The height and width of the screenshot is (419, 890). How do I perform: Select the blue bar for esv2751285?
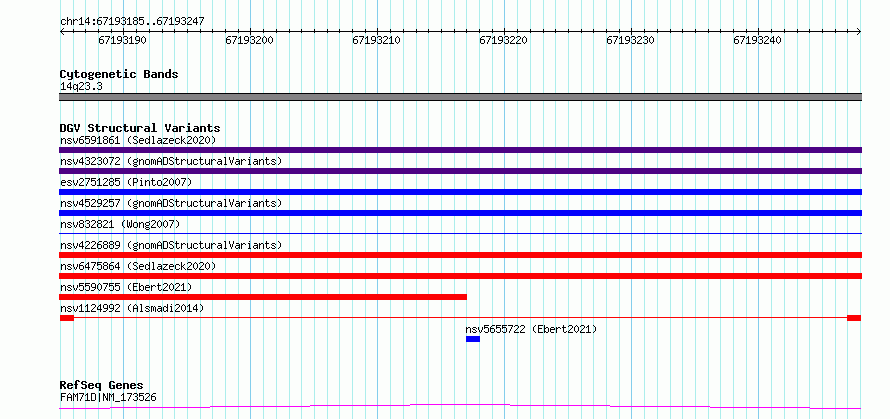tap(460, 192)
